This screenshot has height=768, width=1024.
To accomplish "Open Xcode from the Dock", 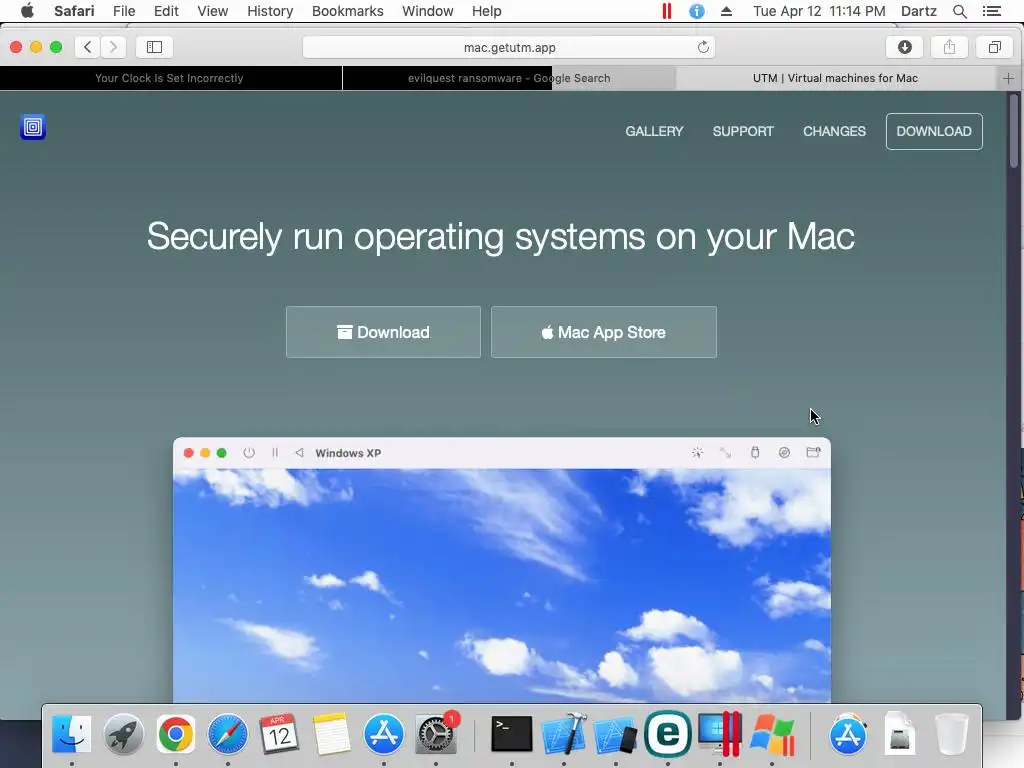I will [564, 734].
